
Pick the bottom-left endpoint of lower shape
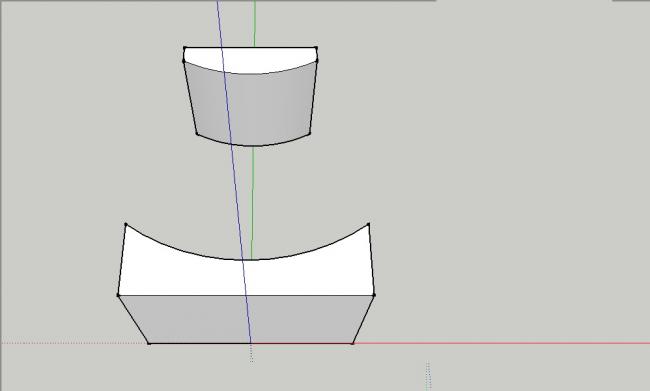click(149, 343)
